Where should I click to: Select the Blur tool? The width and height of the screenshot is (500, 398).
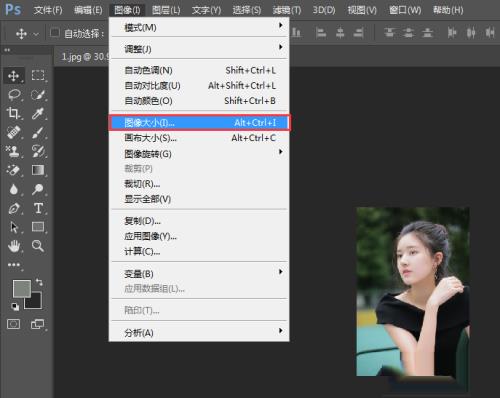(x=14, y=189)
